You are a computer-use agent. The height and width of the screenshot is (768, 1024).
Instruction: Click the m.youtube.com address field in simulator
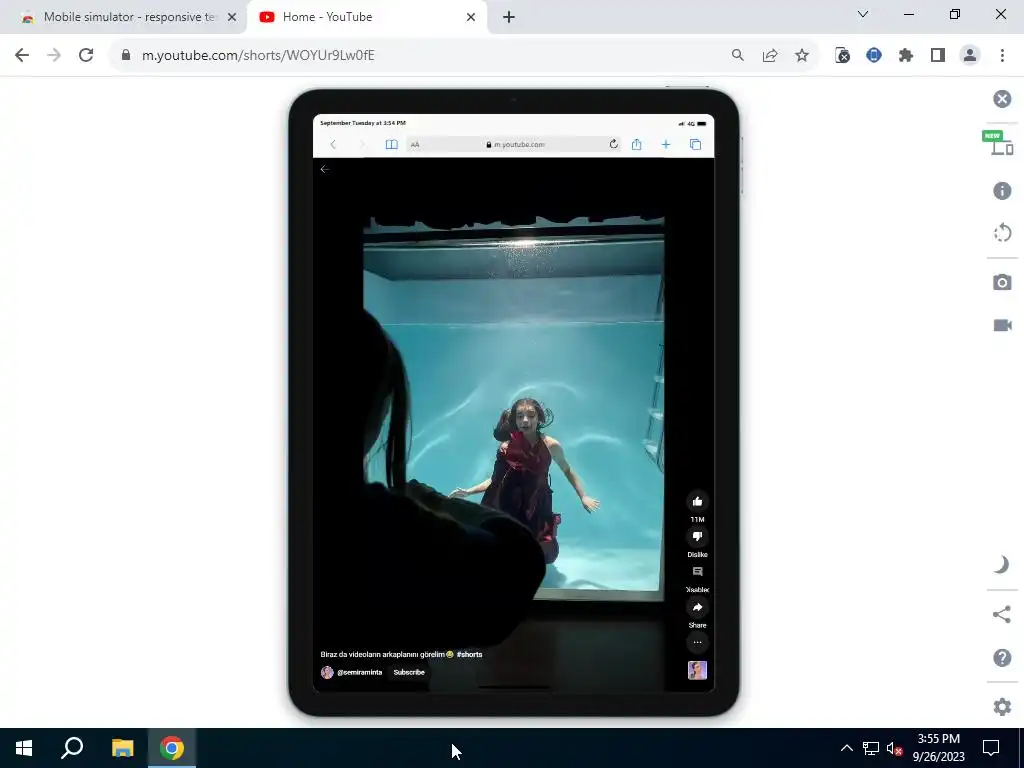[515, 144]
